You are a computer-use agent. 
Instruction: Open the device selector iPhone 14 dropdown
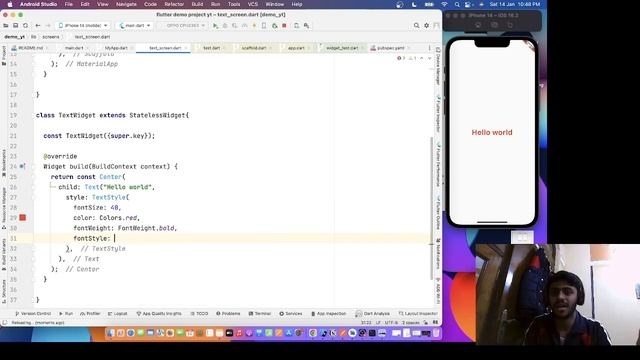[x=83, y=25]
